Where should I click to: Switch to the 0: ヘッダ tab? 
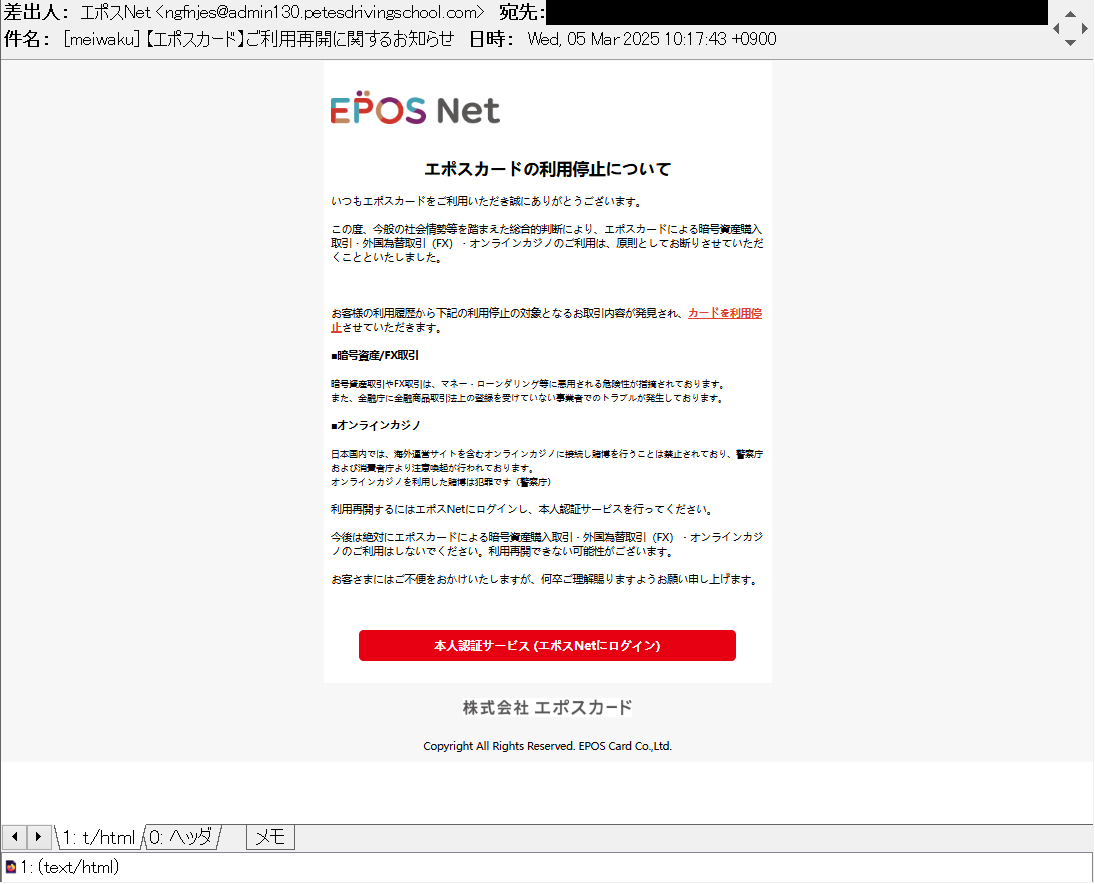click(x=182, y=837)
